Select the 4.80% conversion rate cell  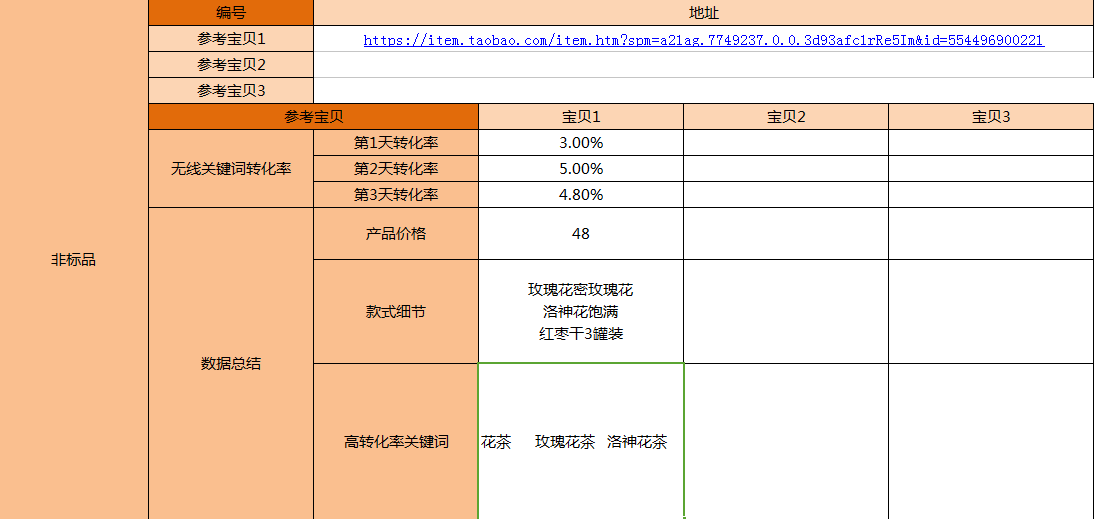[x=581, y=195]
